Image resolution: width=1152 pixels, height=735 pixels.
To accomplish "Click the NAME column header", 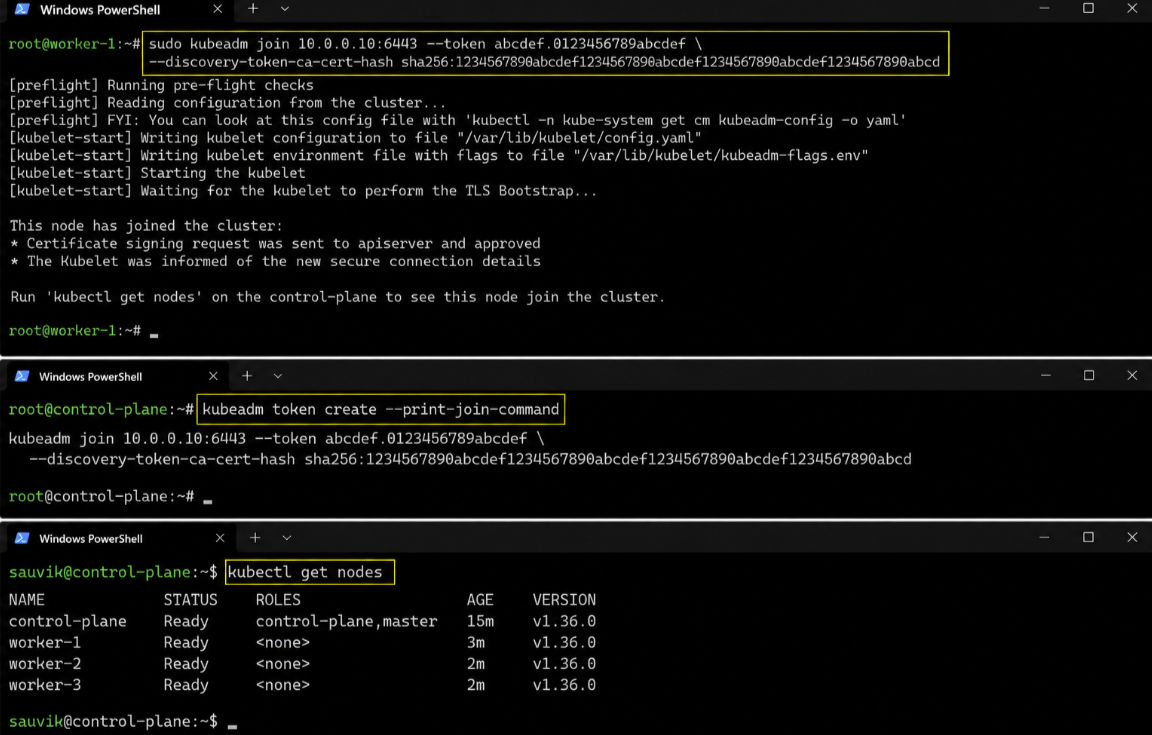I will [26, 600].
